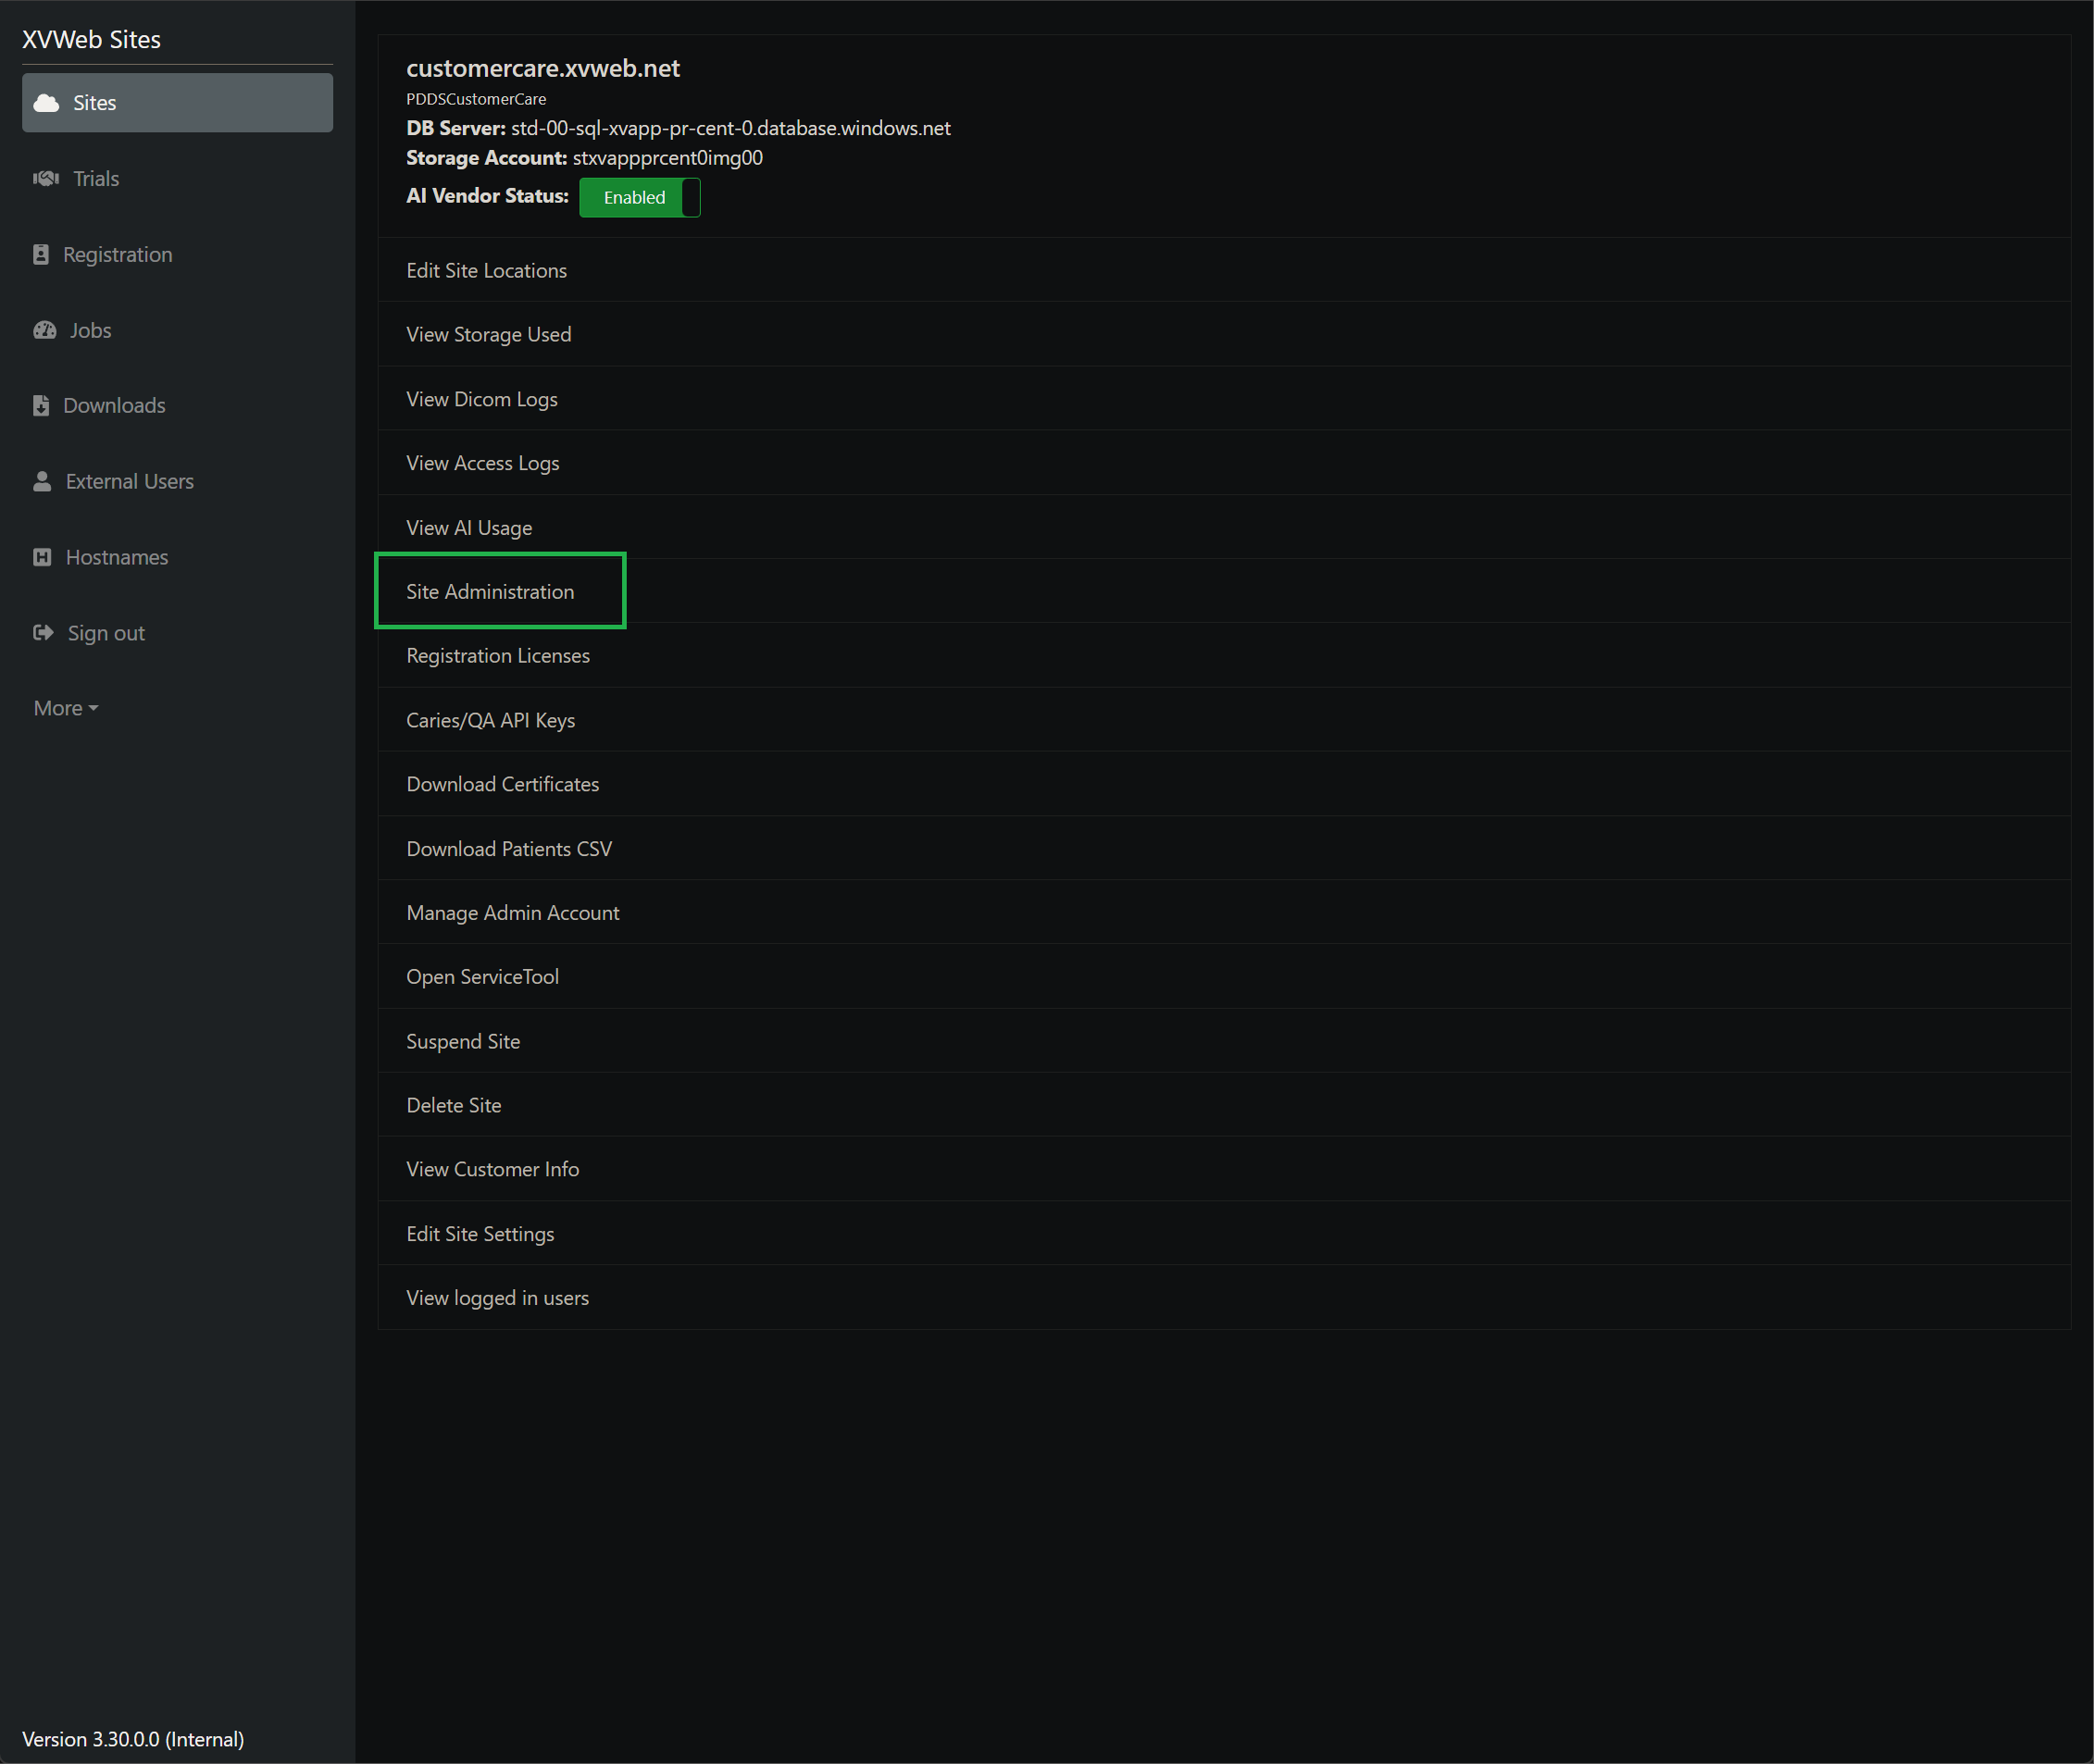Viewport: 2094px width, 1764px height.
Task: Click the handshake icon beside Trials
Action: pos(46,179)
